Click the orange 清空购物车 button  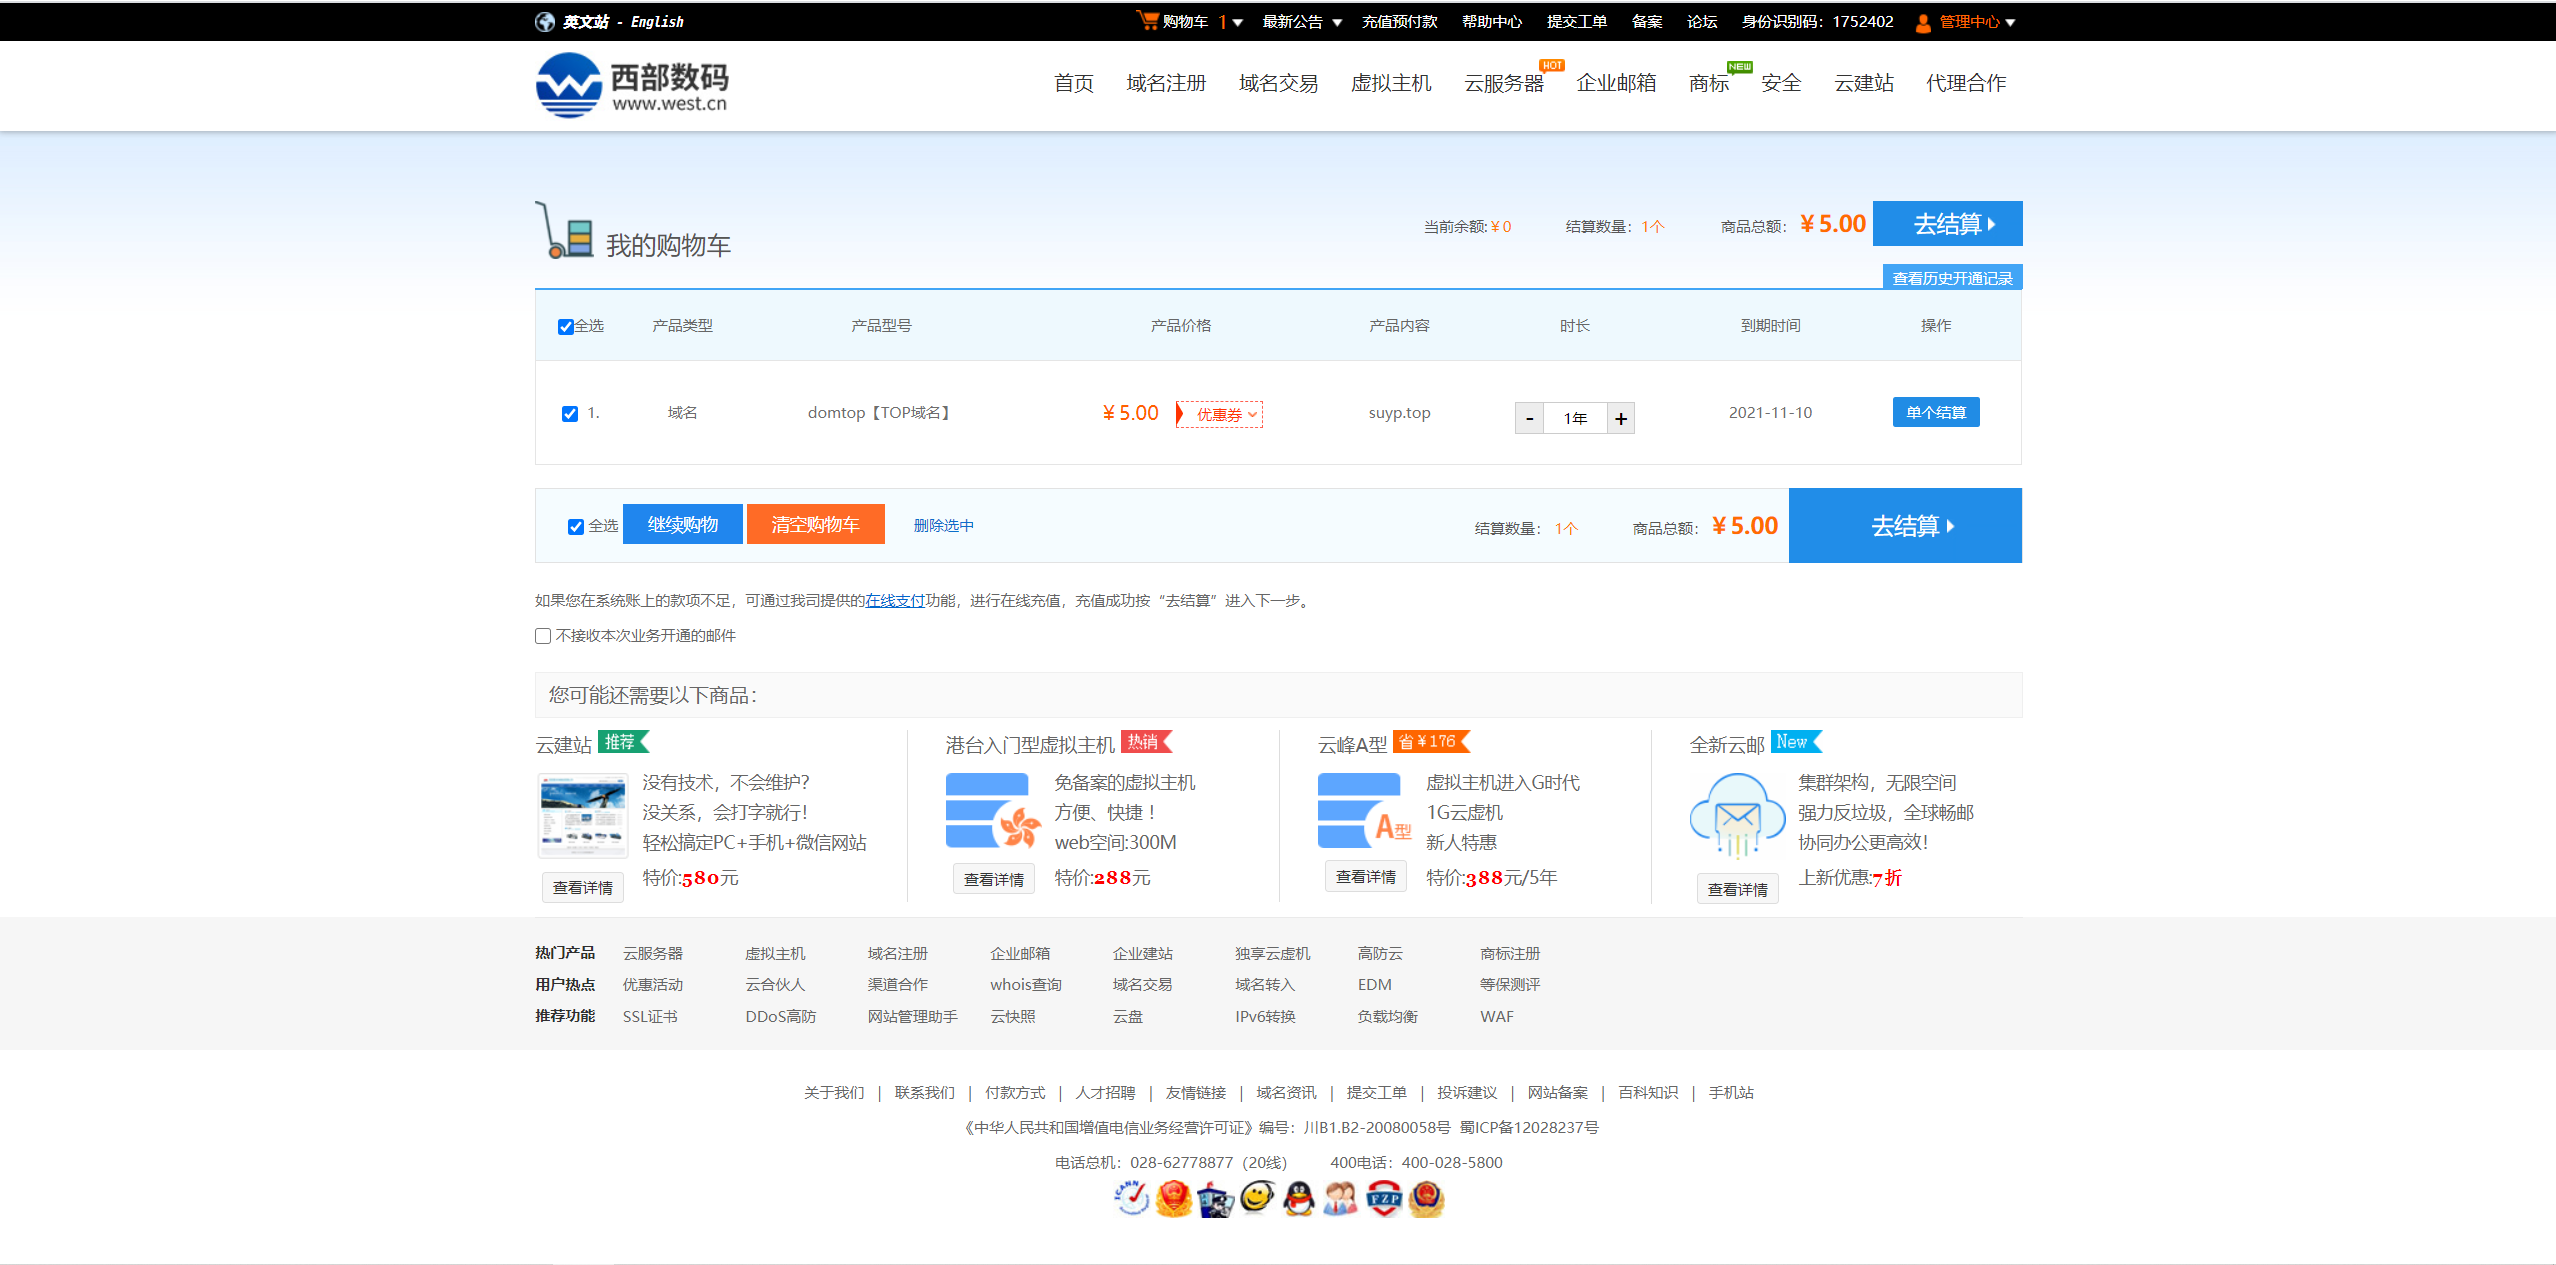point(815,525)
